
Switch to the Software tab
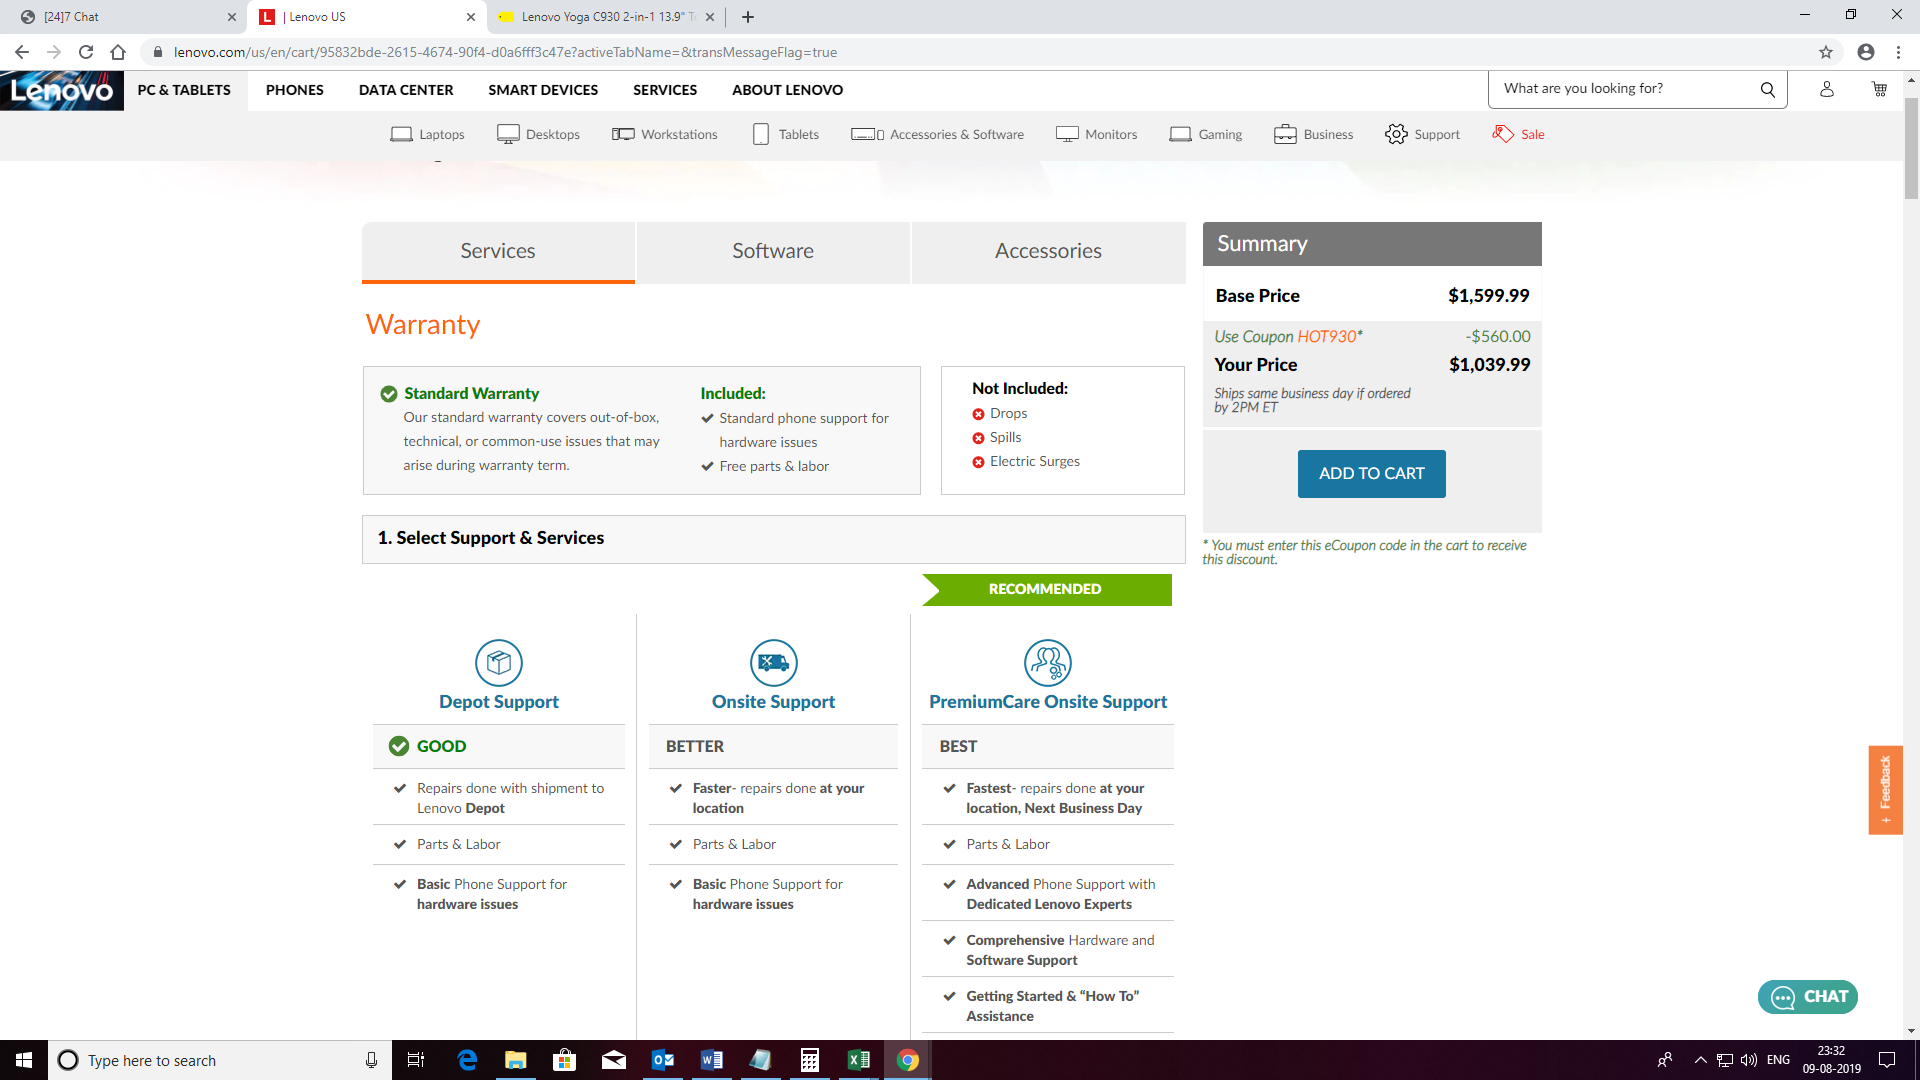coord(772,251)
